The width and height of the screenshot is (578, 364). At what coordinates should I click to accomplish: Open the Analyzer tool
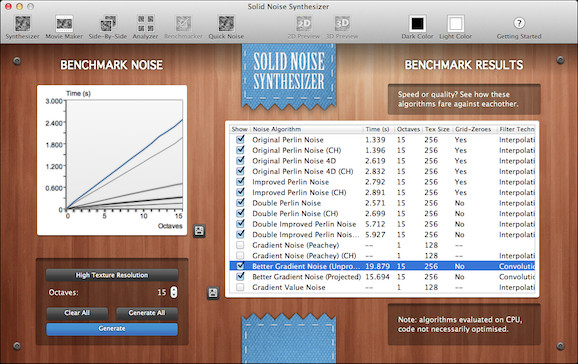click(x=145, y=27)
